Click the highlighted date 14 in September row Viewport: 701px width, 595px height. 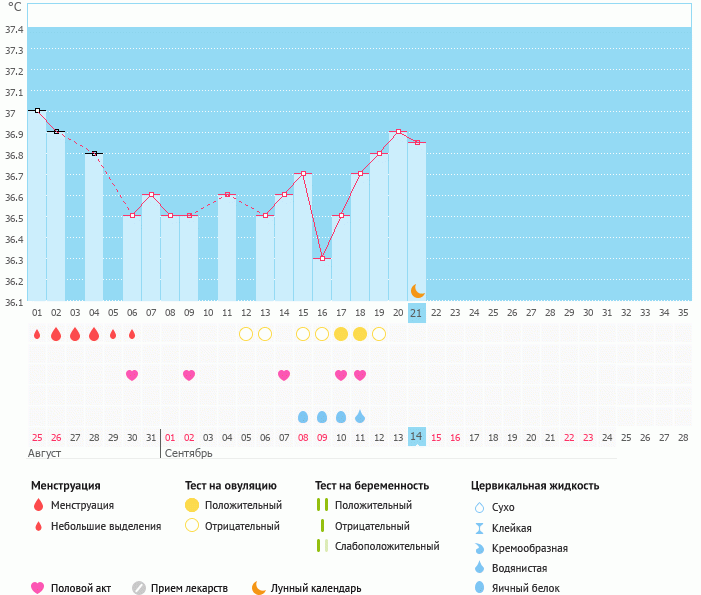tap(417, 437)
